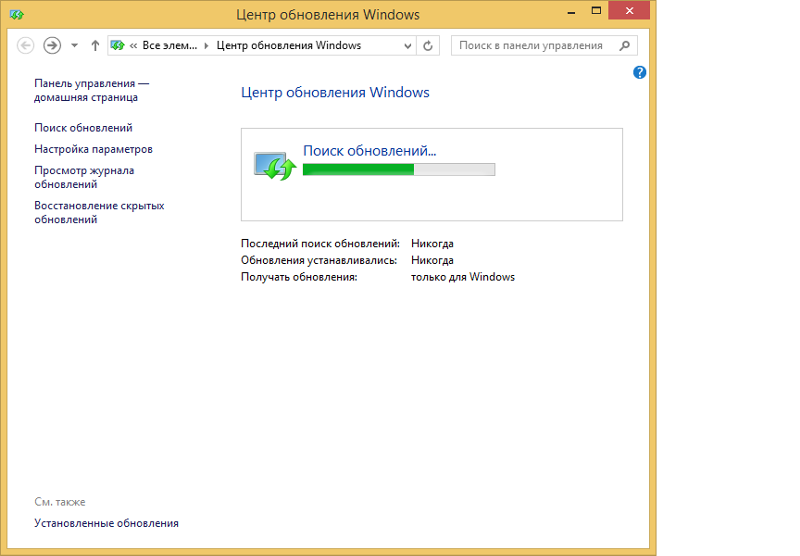Expand the breadcrumb arrow after «Все элем...»
The width and height of the screenshot is (800, 556).
point(207,45)
